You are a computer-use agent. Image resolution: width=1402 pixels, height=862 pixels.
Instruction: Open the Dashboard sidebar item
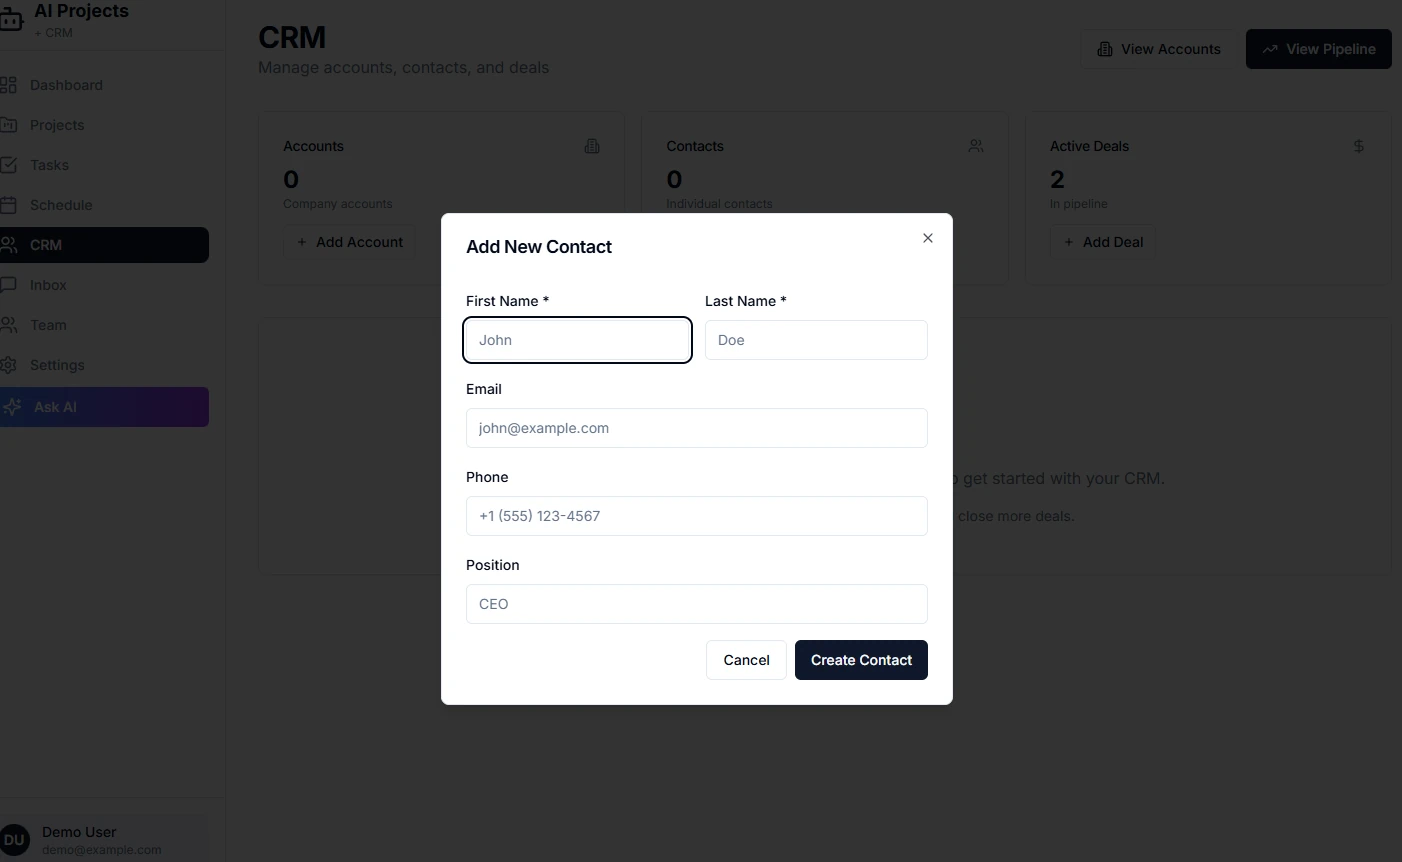click(66, 85)
